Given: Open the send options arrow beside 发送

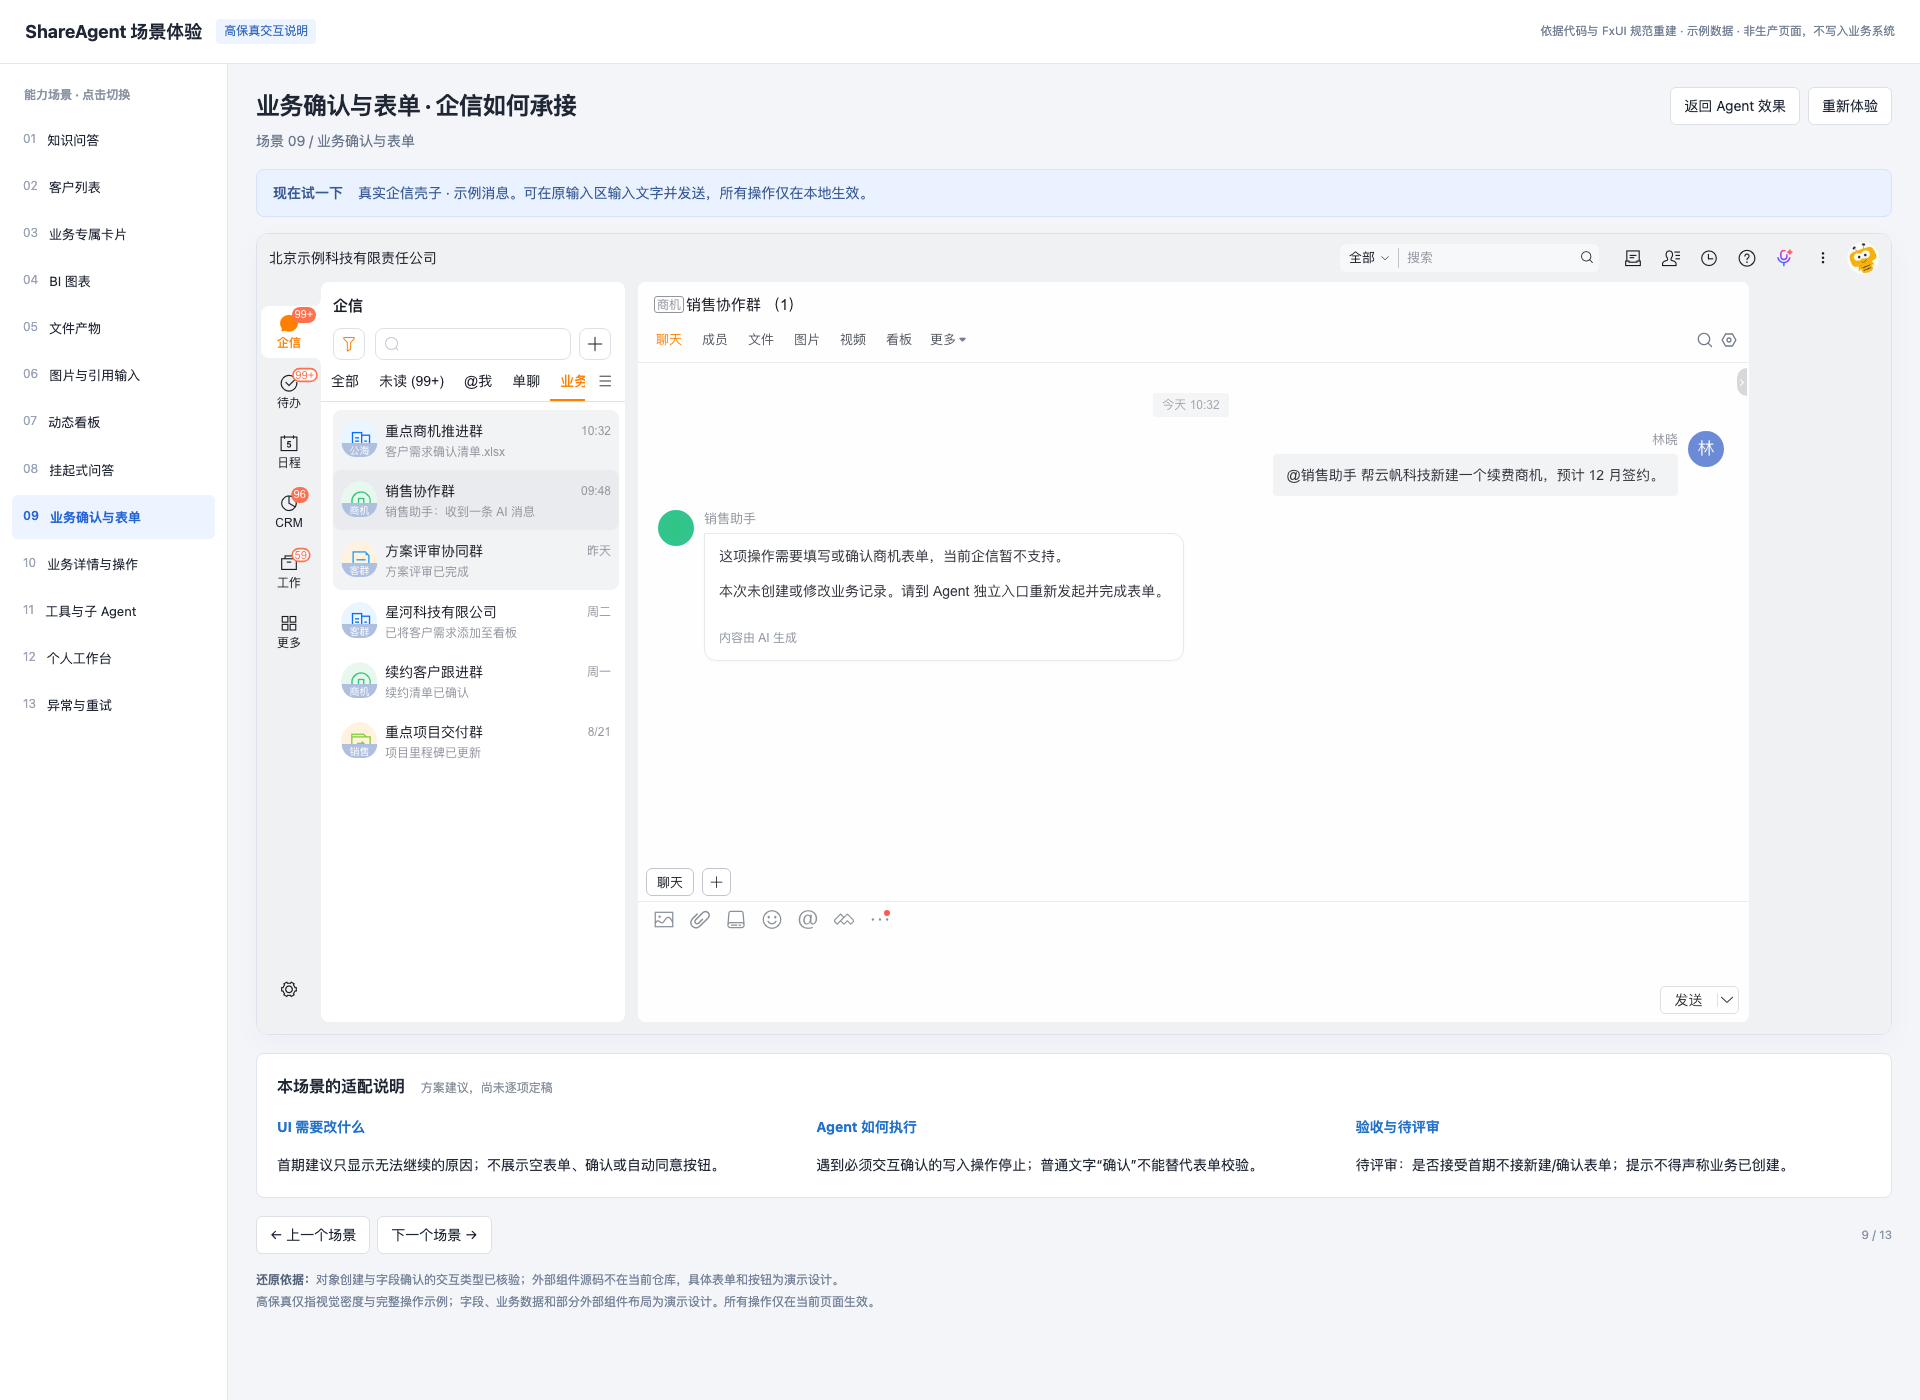Looking at the screenshot, I should (1727, 1000).
